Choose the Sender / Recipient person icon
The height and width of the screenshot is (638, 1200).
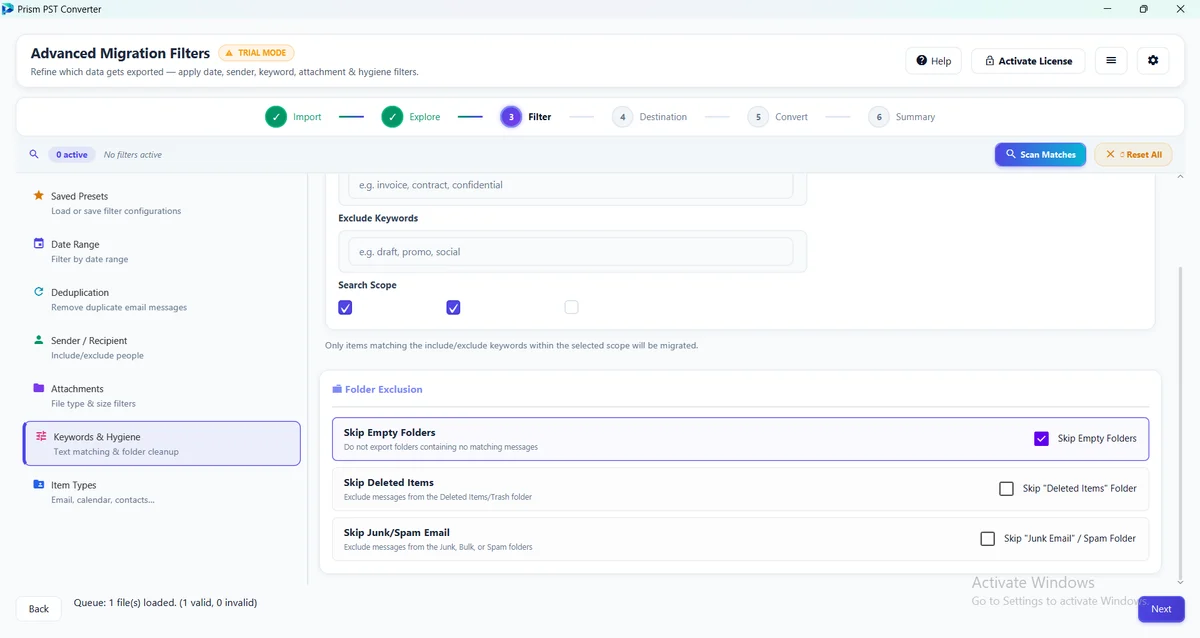(x=39, y=340)
